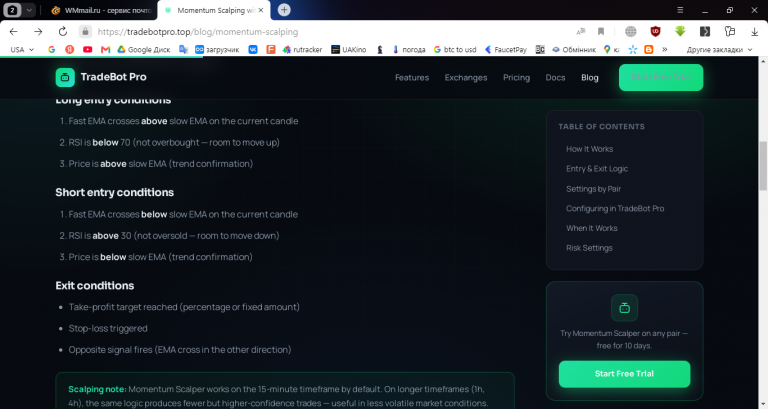The width and height of the screenshot is (768, 409).
Task: Expand the USA bookmarks folder
Action: click(22, 49)
